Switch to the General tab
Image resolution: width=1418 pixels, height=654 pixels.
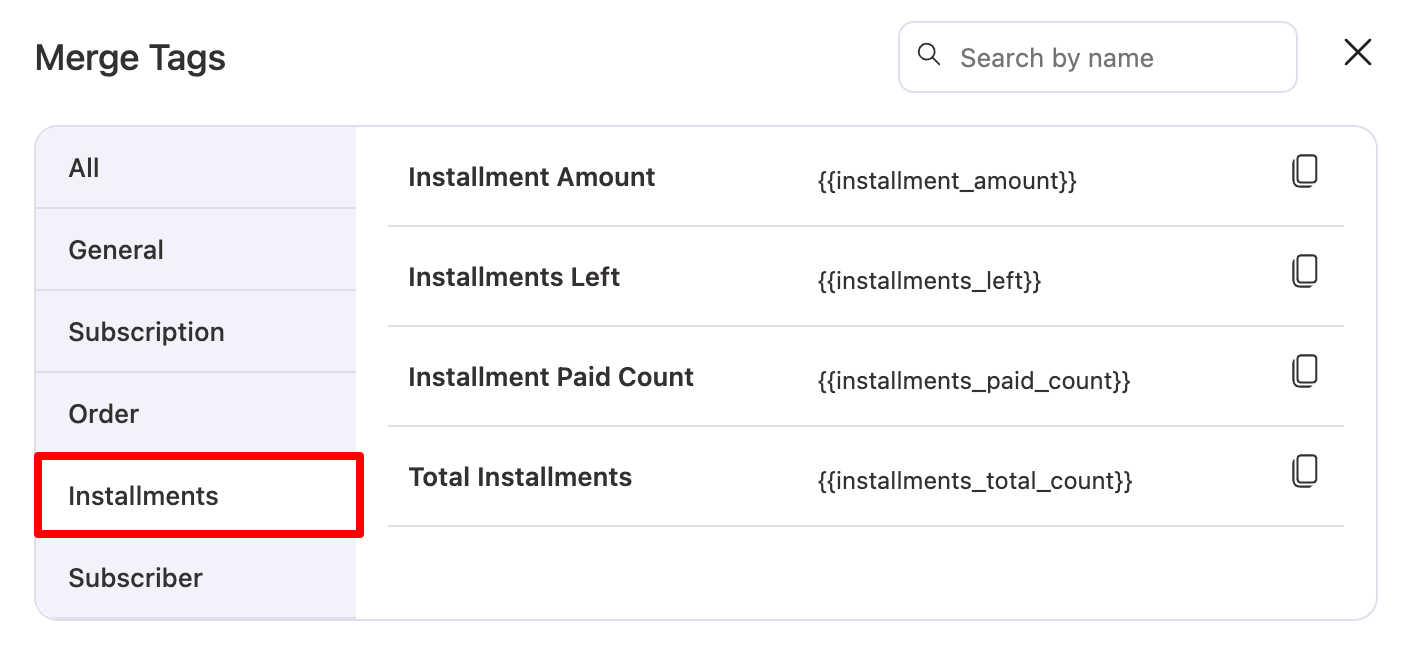pos(116,249)
